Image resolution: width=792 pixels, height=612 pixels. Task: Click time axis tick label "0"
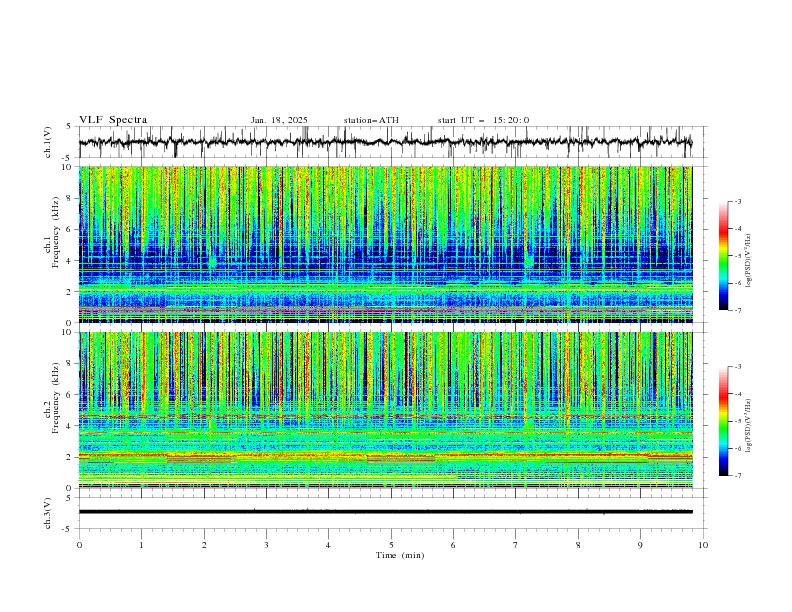79,545
